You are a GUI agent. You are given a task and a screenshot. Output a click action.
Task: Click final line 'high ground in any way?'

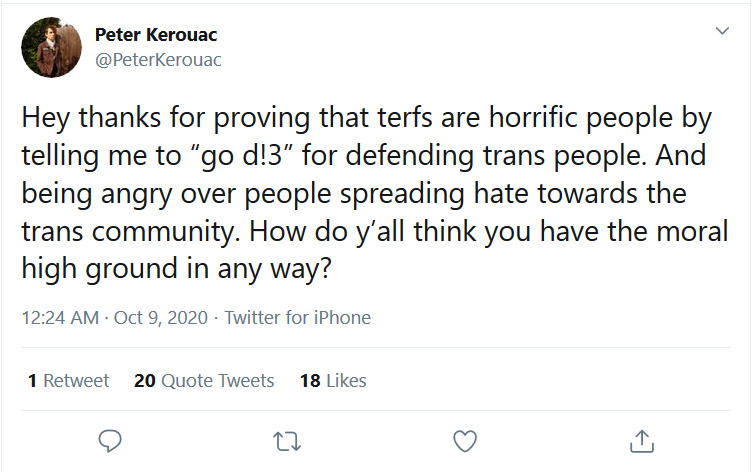click(177, 269)
